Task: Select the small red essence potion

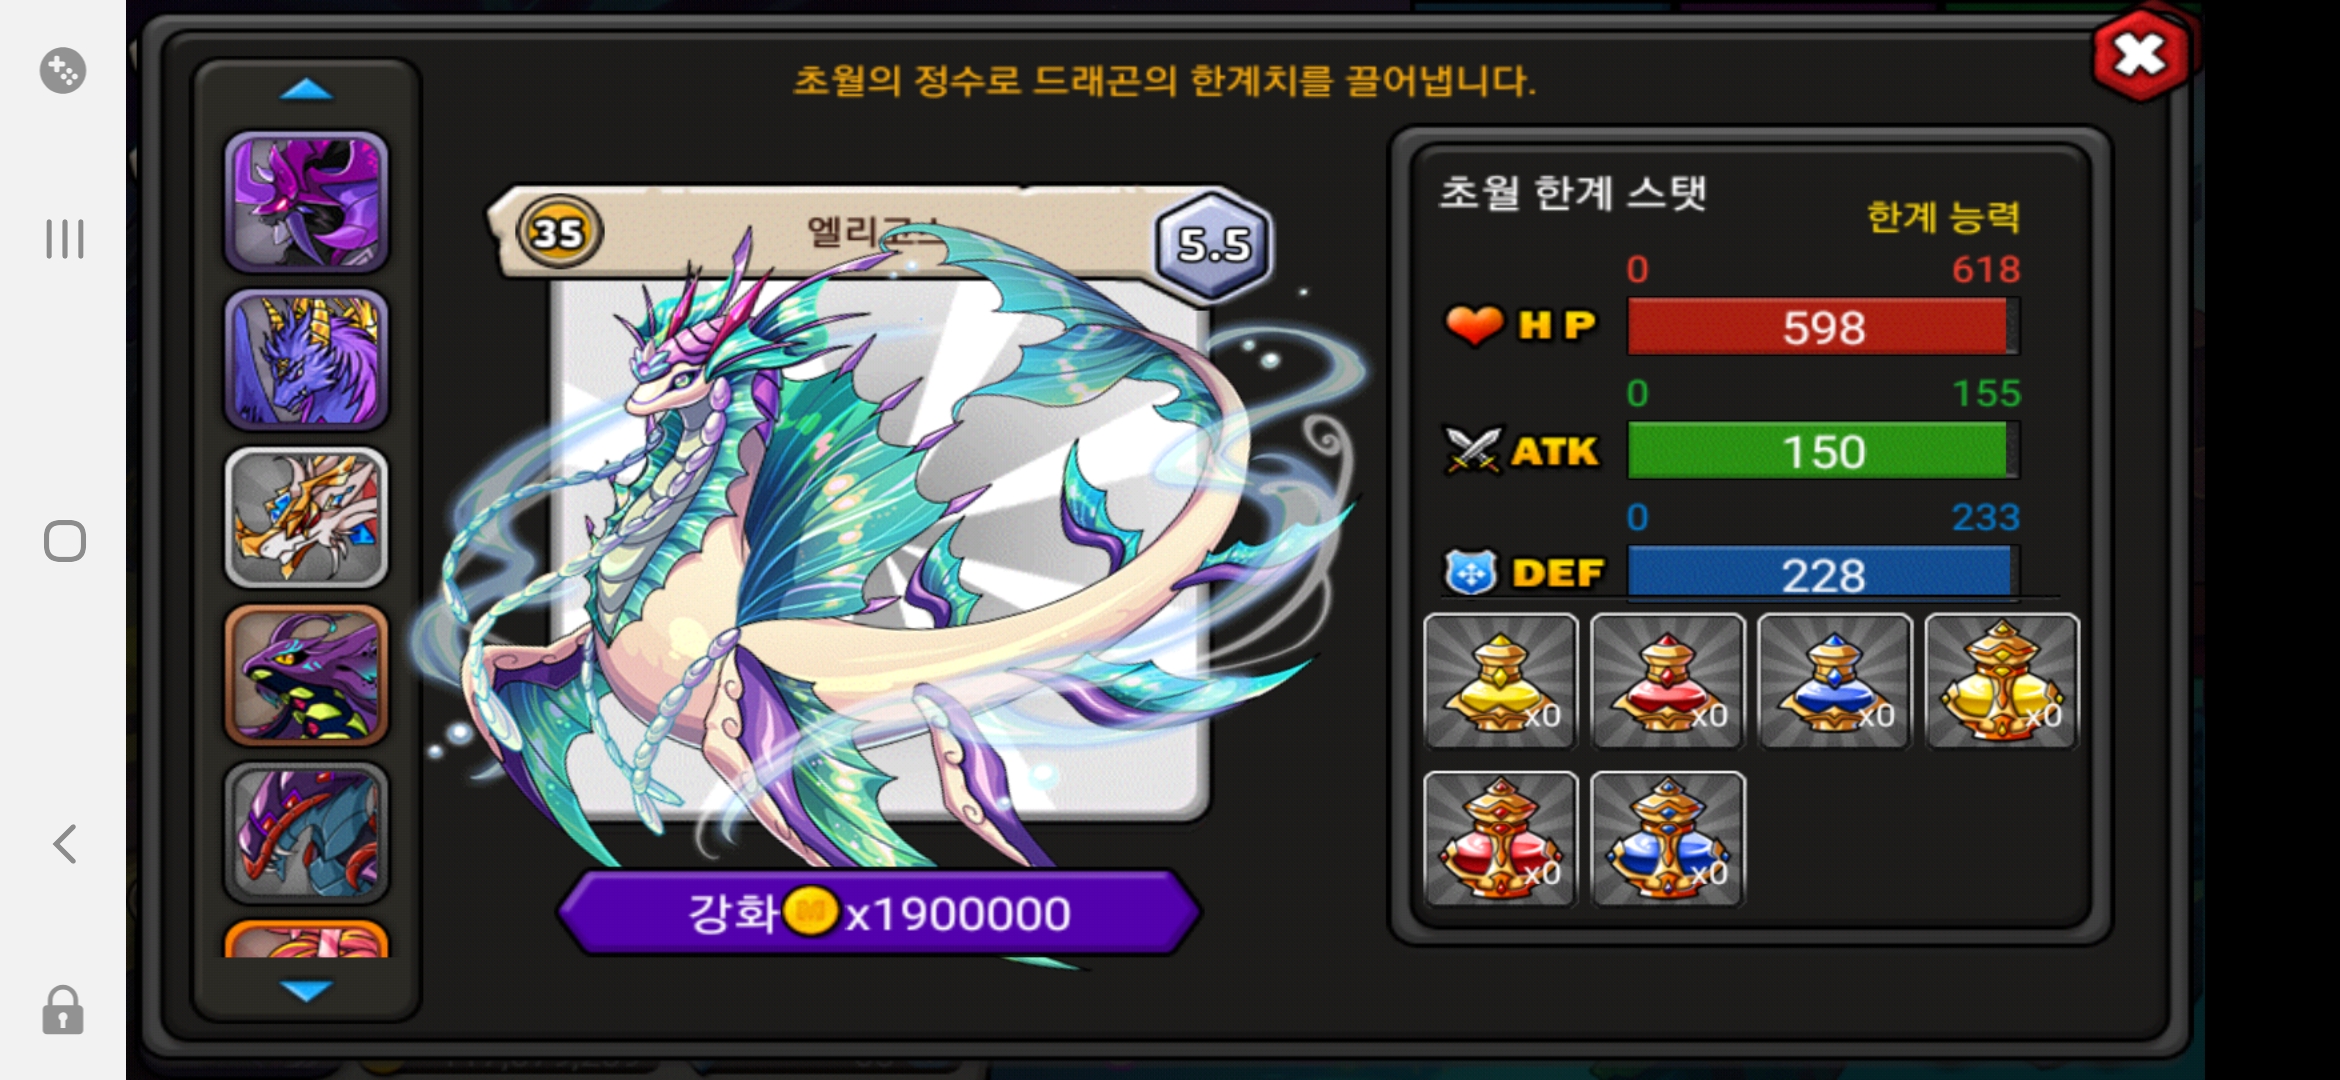Action: (1668, 682)
